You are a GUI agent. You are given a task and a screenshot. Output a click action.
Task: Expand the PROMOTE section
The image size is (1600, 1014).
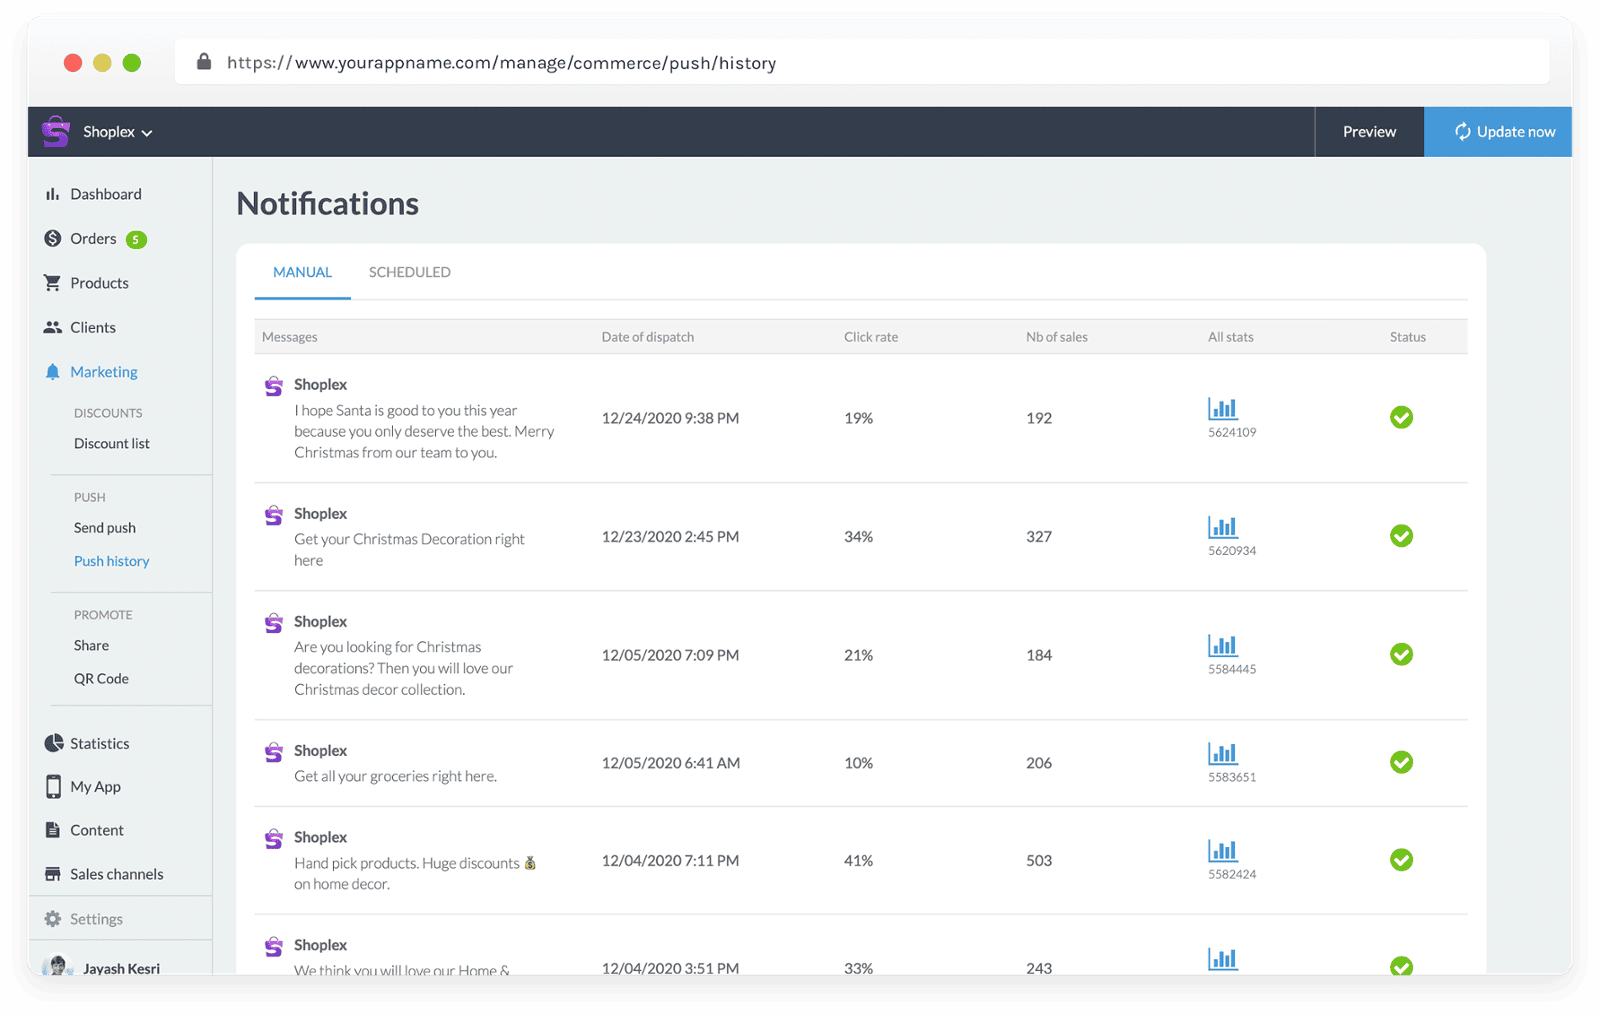[102, 613]
